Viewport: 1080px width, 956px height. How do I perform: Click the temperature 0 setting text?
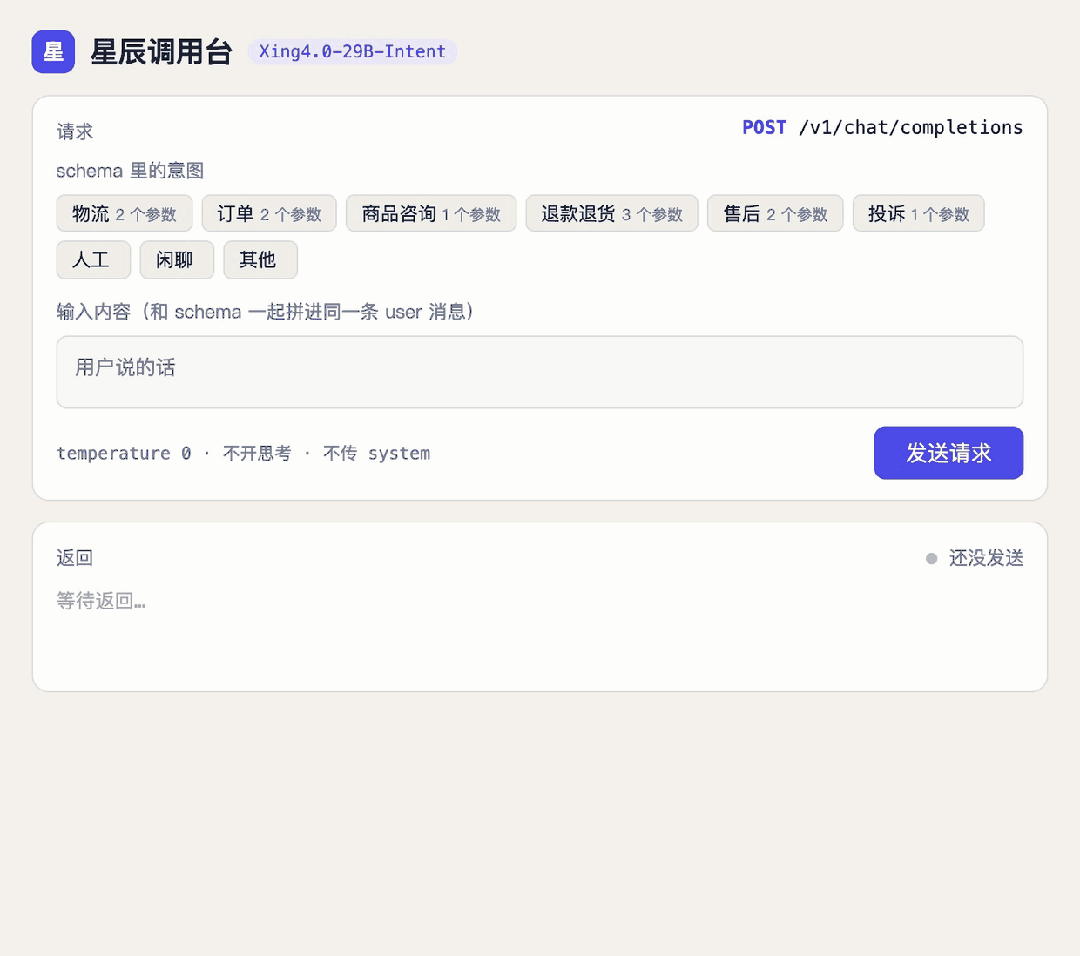point(124,453)
